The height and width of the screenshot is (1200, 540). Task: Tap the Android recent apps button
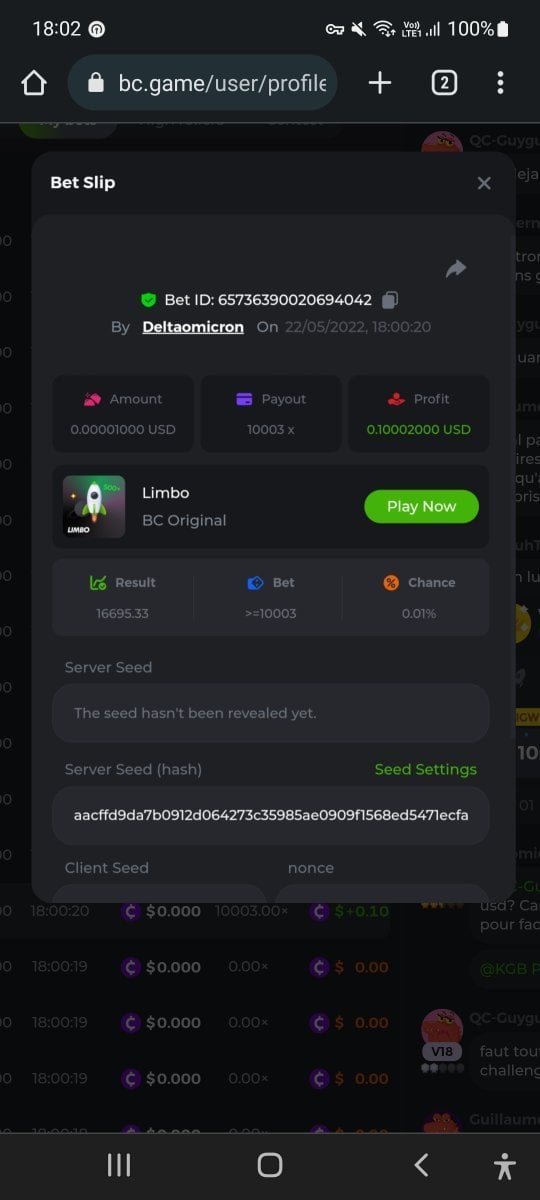[119, 1165]
